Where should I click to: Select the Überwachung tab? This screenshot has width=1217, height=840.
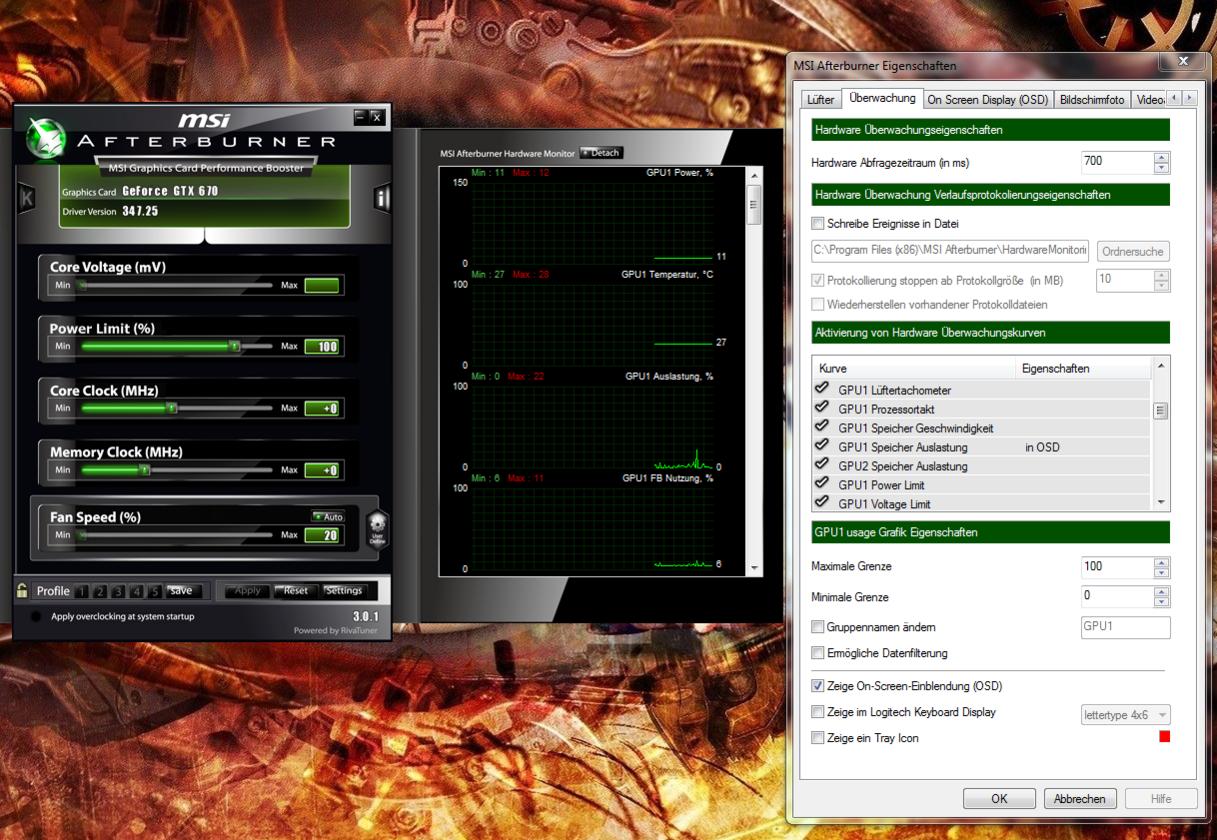(881, 98)
